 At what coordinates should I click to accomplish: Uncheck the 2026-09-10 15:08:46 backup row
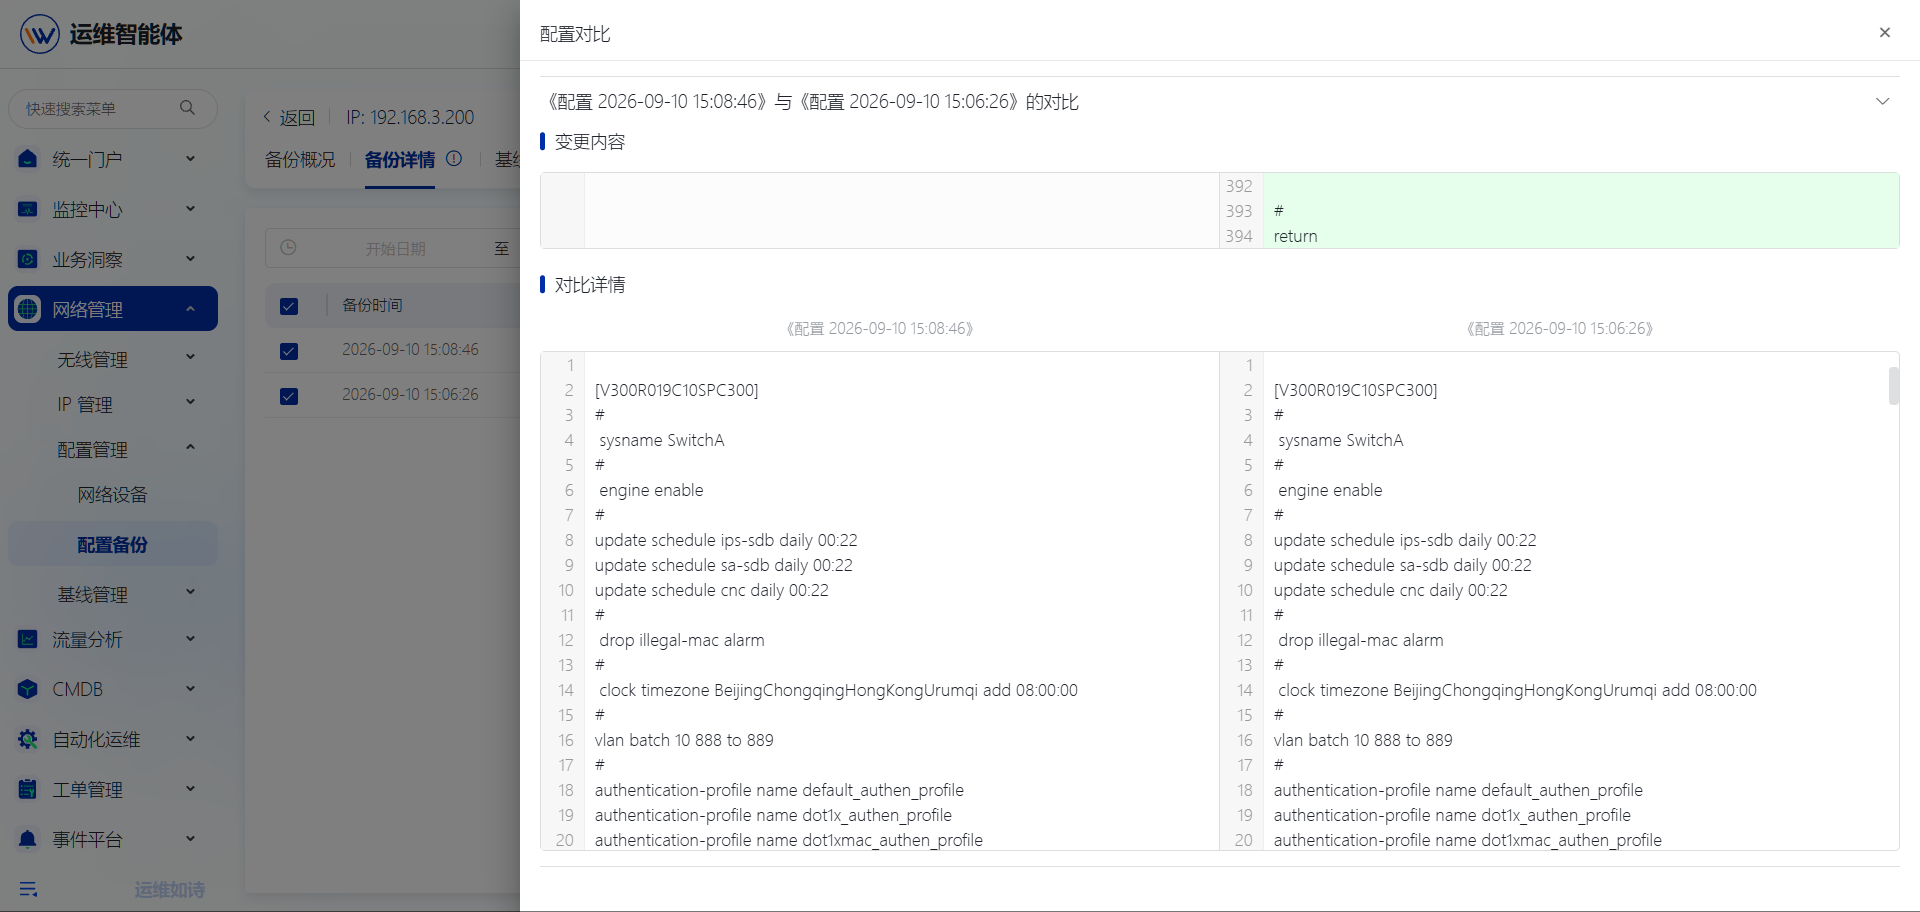[x=289, y=351]
